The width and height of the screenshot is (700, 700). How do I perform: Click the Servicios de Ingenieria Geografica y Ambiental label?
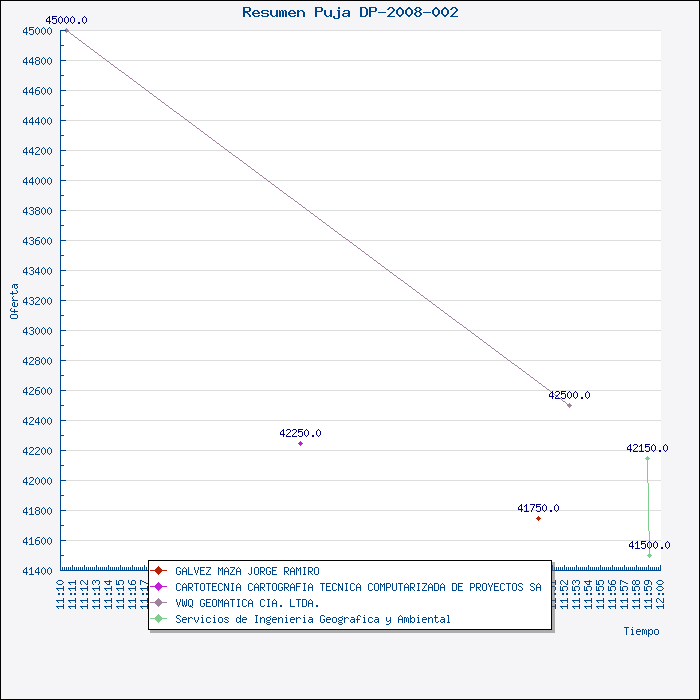(312, 619)
